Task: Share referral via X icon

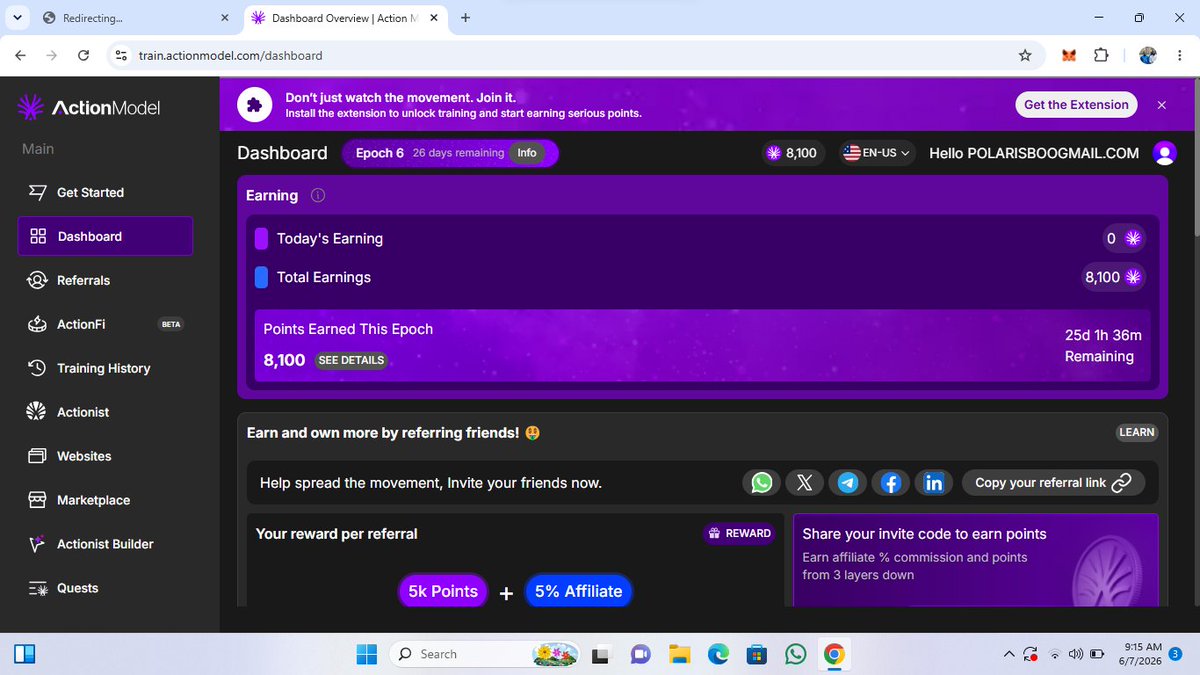Action: (805, 483)
